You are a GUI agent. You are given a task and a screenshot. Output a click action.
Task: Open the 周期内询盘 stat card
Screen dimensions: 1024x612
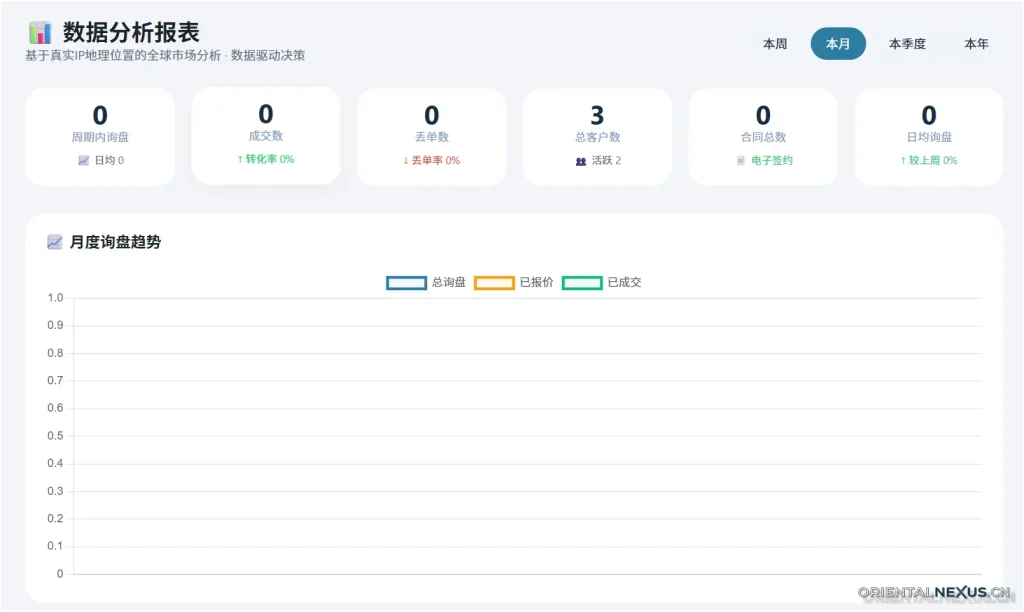[100, 137]
